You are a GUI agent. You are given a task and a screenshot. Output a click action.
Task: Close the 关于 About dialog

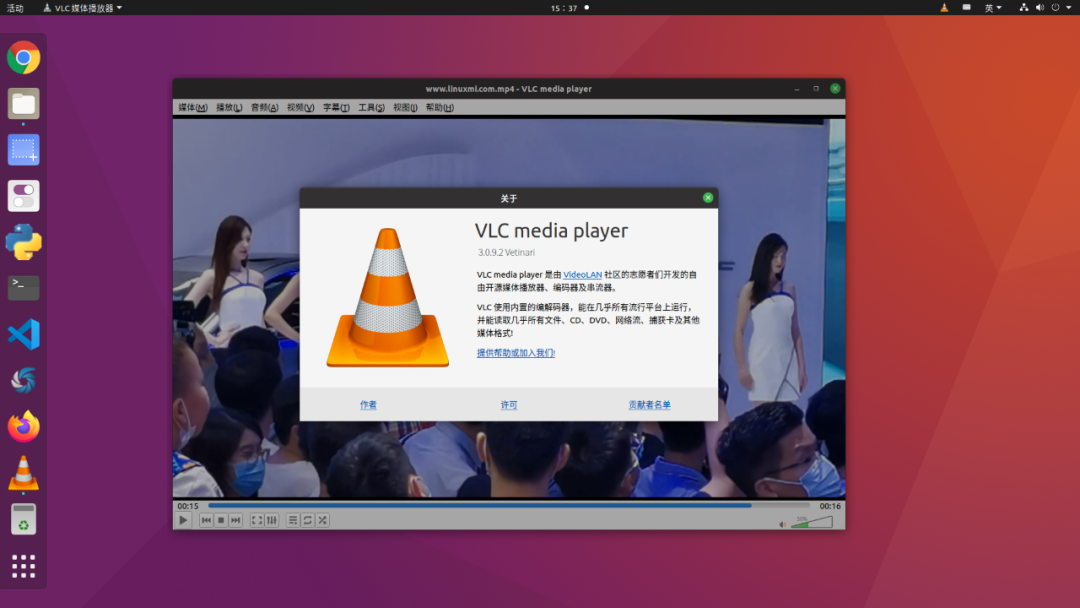(708, 198)
